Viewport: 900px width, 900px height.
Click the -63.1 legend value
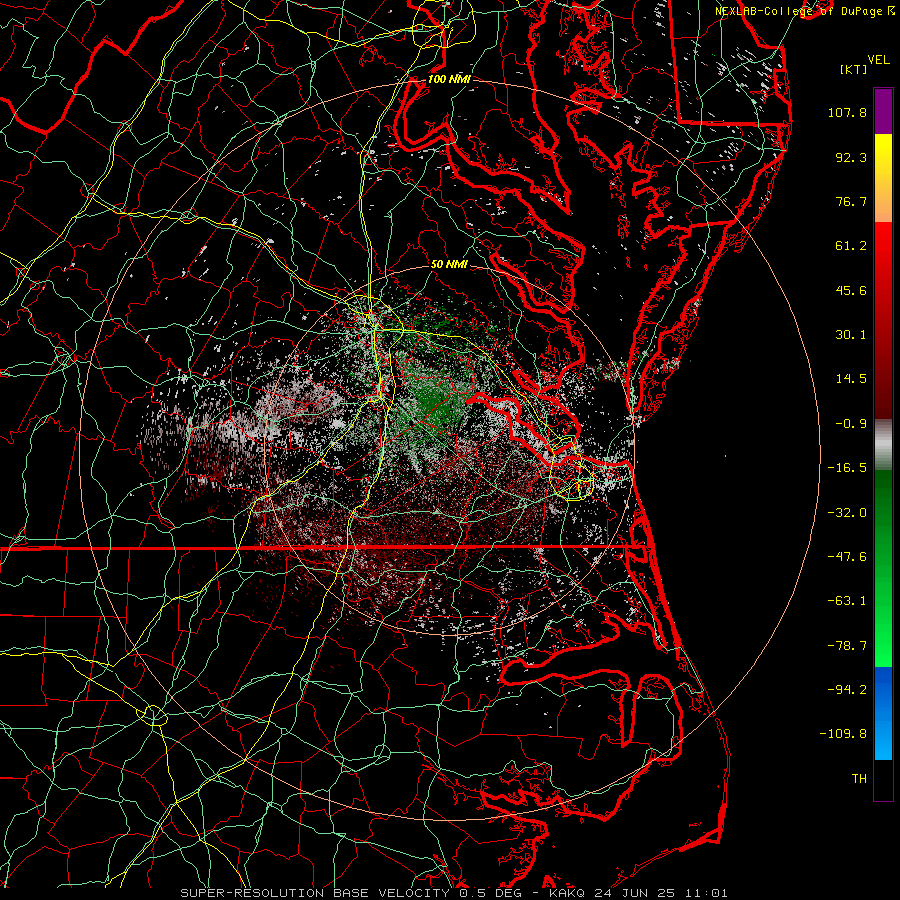click(847, 601)
